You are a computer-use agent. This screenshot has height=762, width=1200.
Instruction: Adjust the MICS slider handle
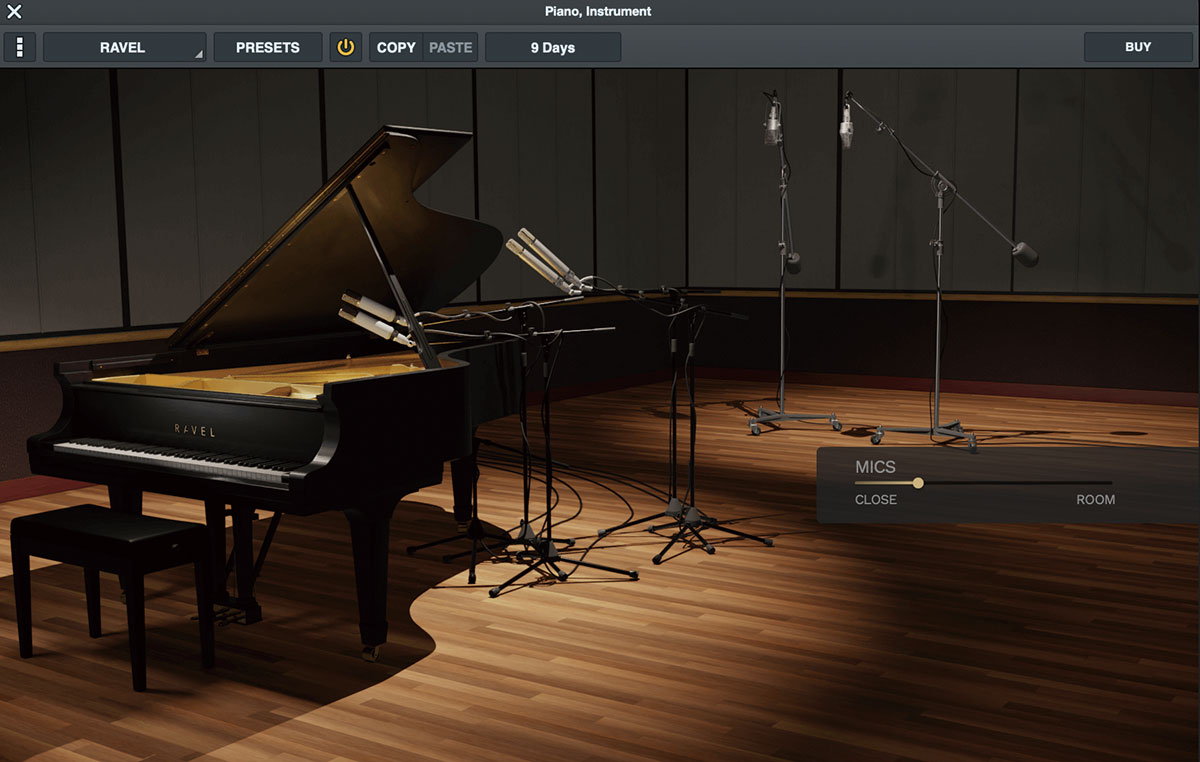918,483
